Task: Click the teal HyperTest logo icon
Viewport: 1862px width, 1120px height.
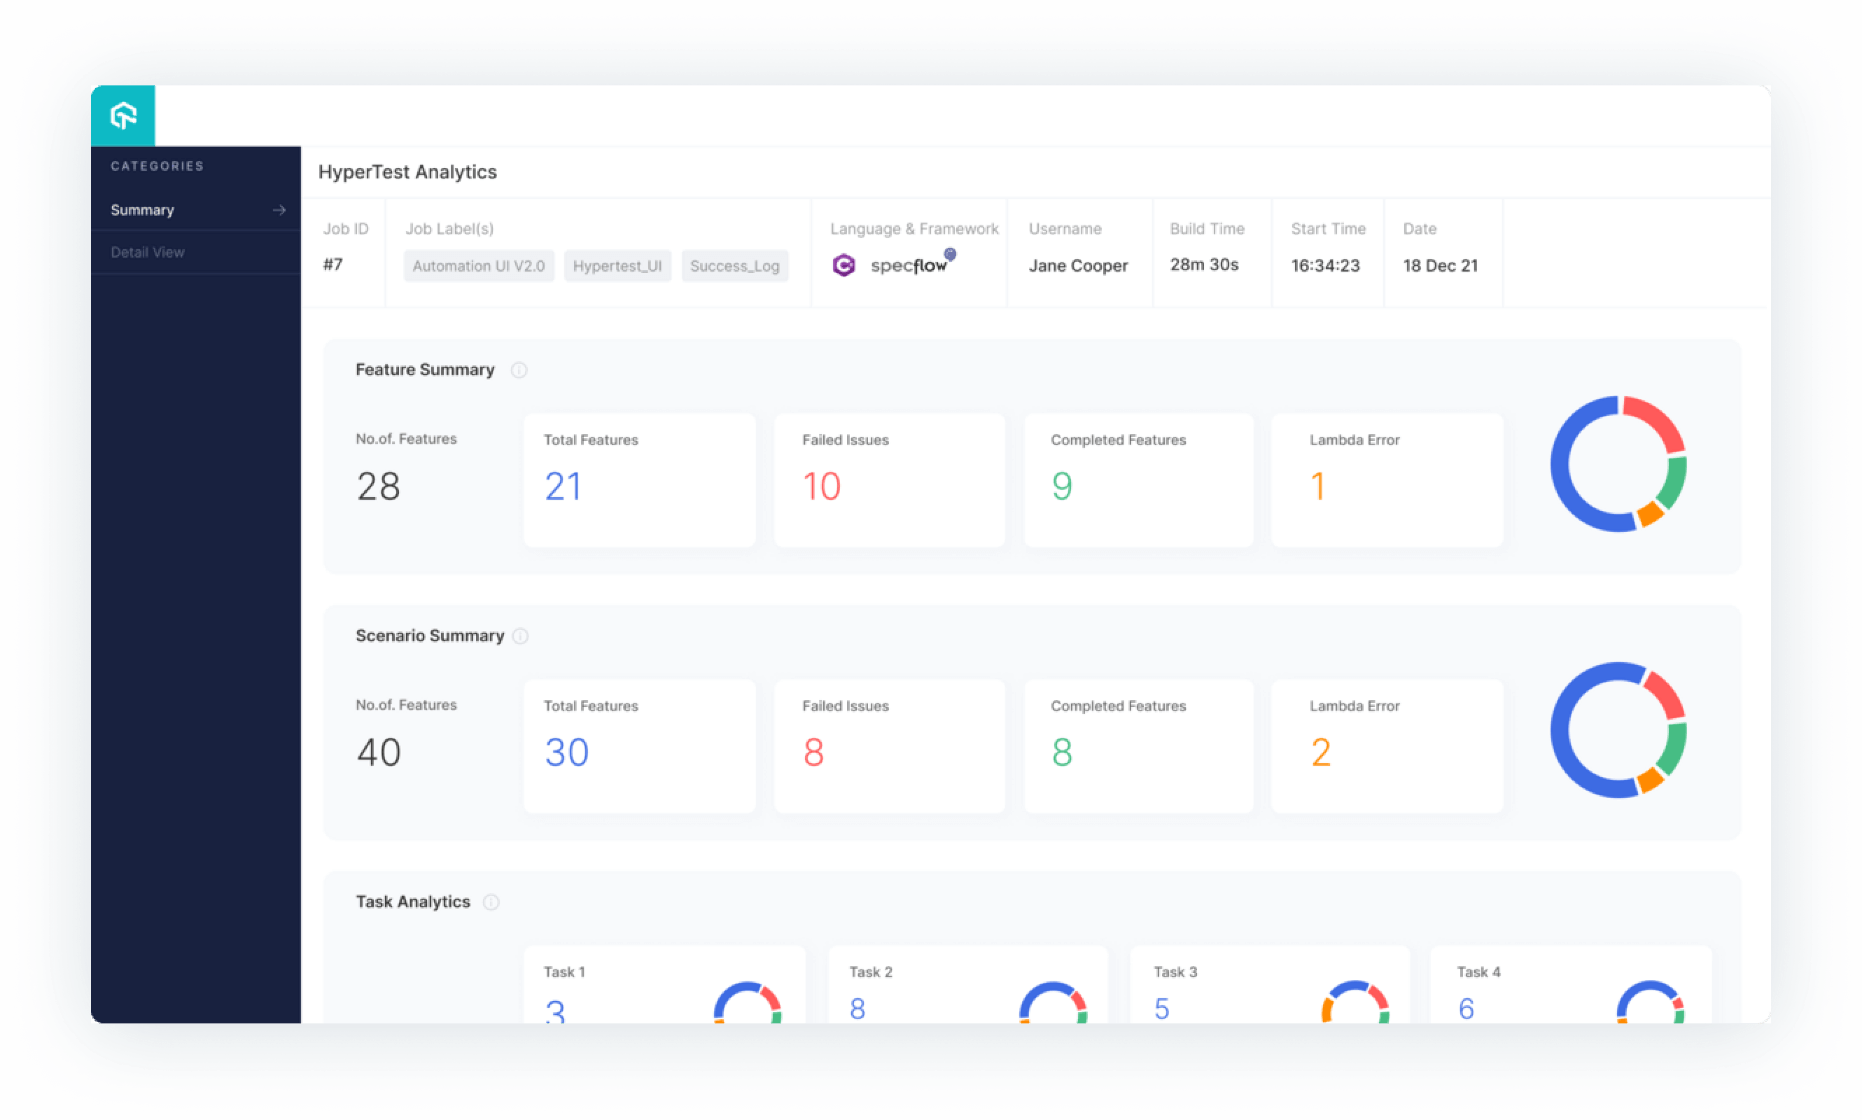Action: tap(123, 115)
